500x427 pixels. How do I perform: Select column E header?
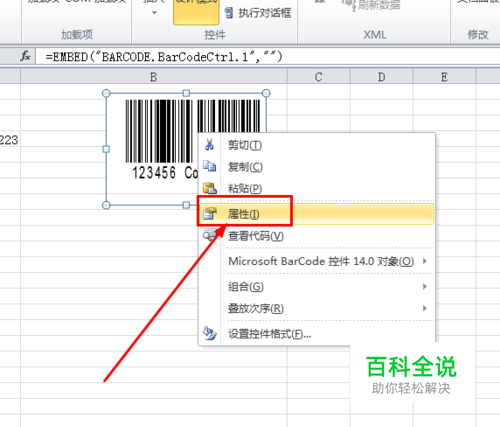pos(444,77)
